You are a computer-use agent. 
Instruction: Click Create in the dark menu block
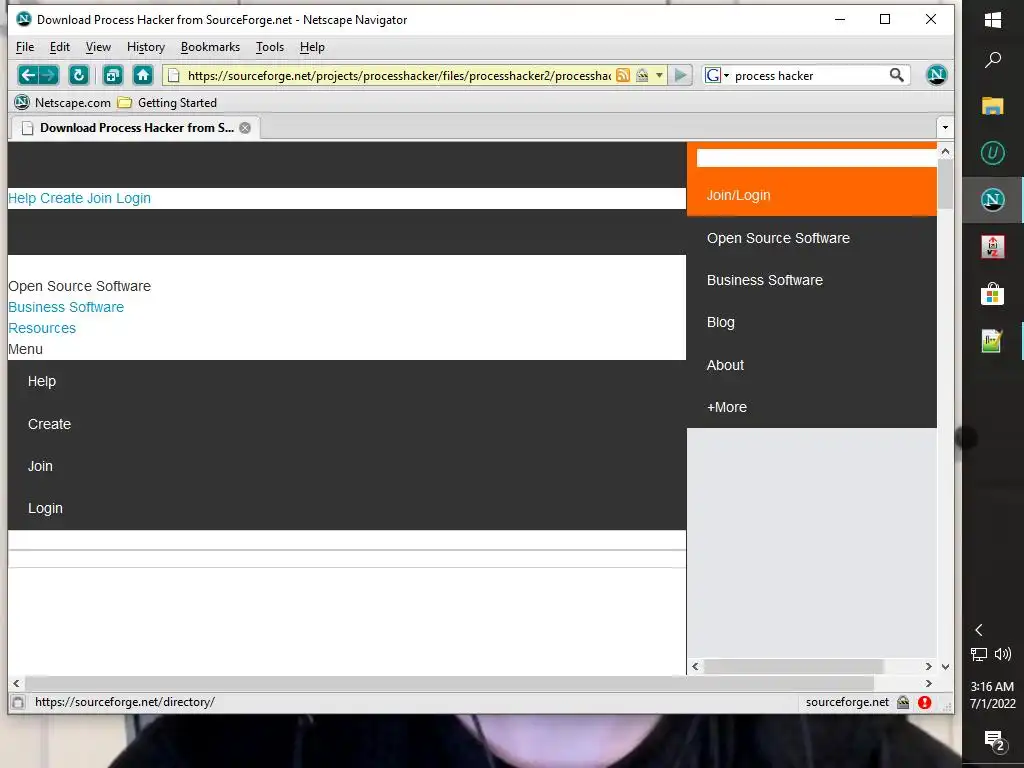pyautogui.click(x=49, y=424)
